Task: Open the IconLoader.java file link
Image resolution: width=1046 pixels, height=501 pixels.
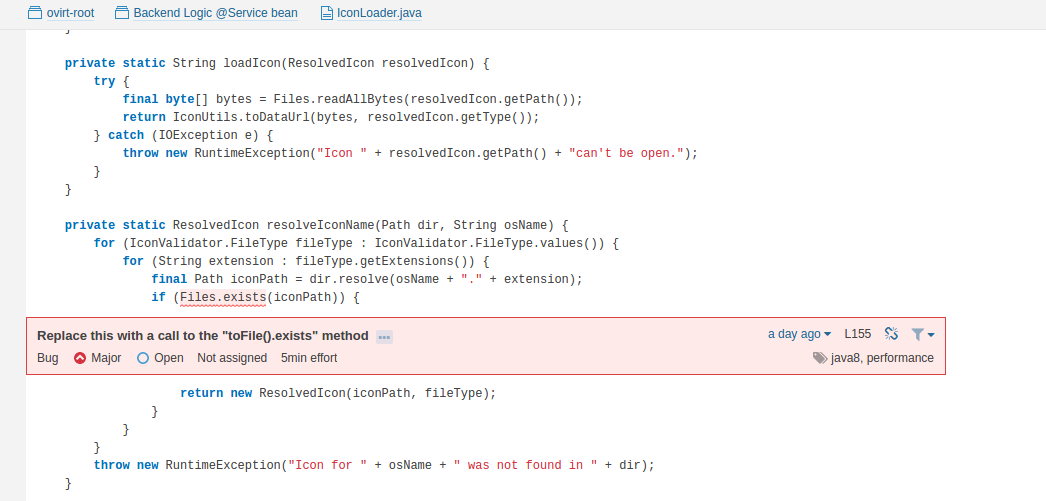Action: coord(380,13)
